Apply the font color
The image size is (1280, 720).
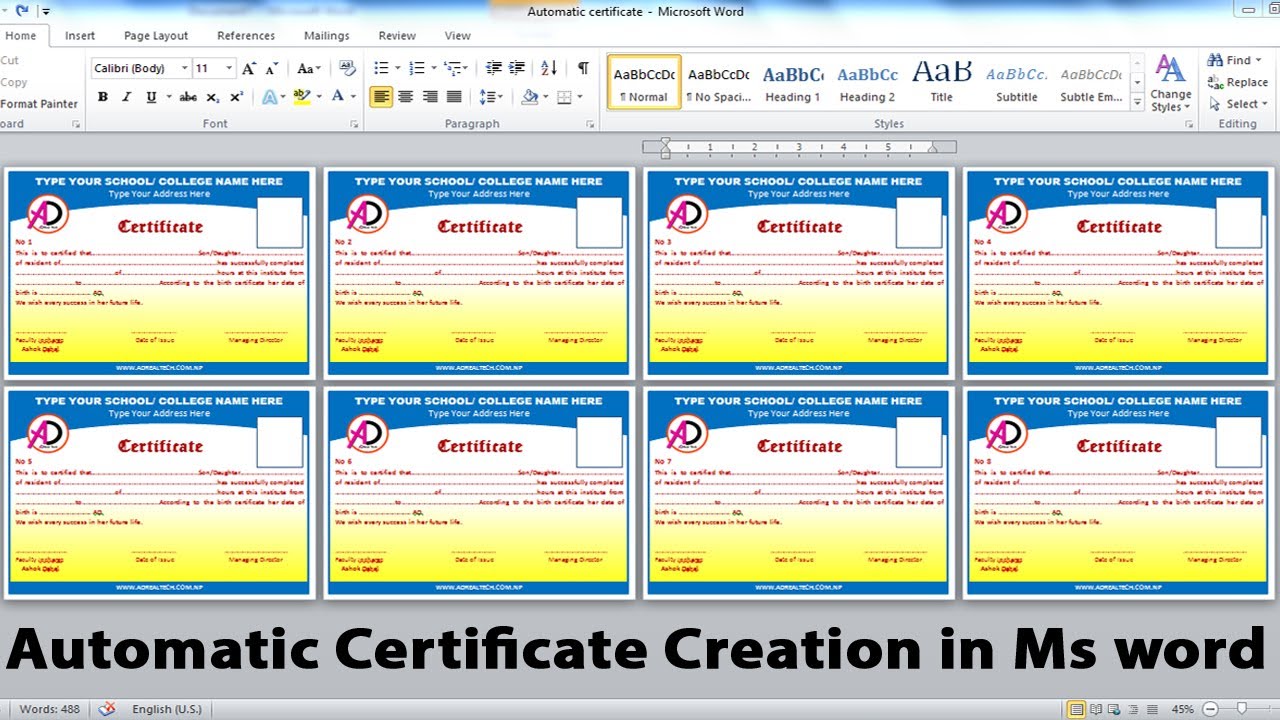pyautogui.click(x=338, y=97)
